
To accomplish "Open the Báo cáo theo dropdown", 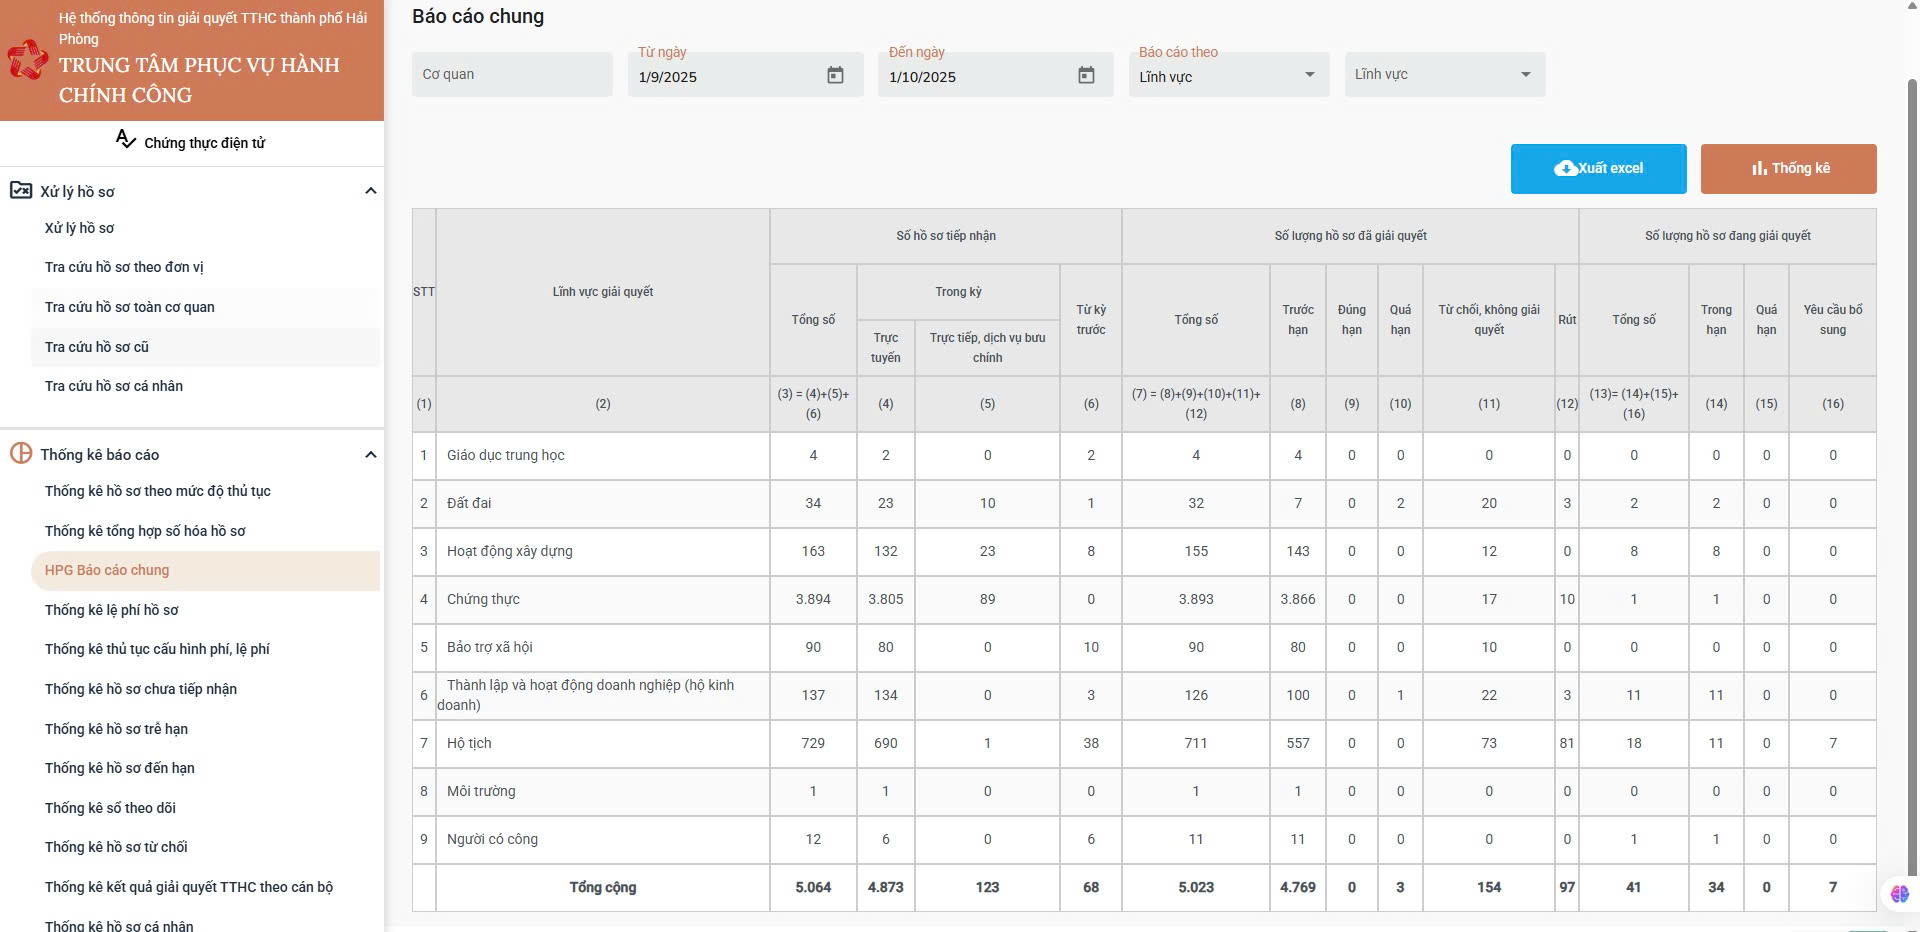I will click(1228, 75).
